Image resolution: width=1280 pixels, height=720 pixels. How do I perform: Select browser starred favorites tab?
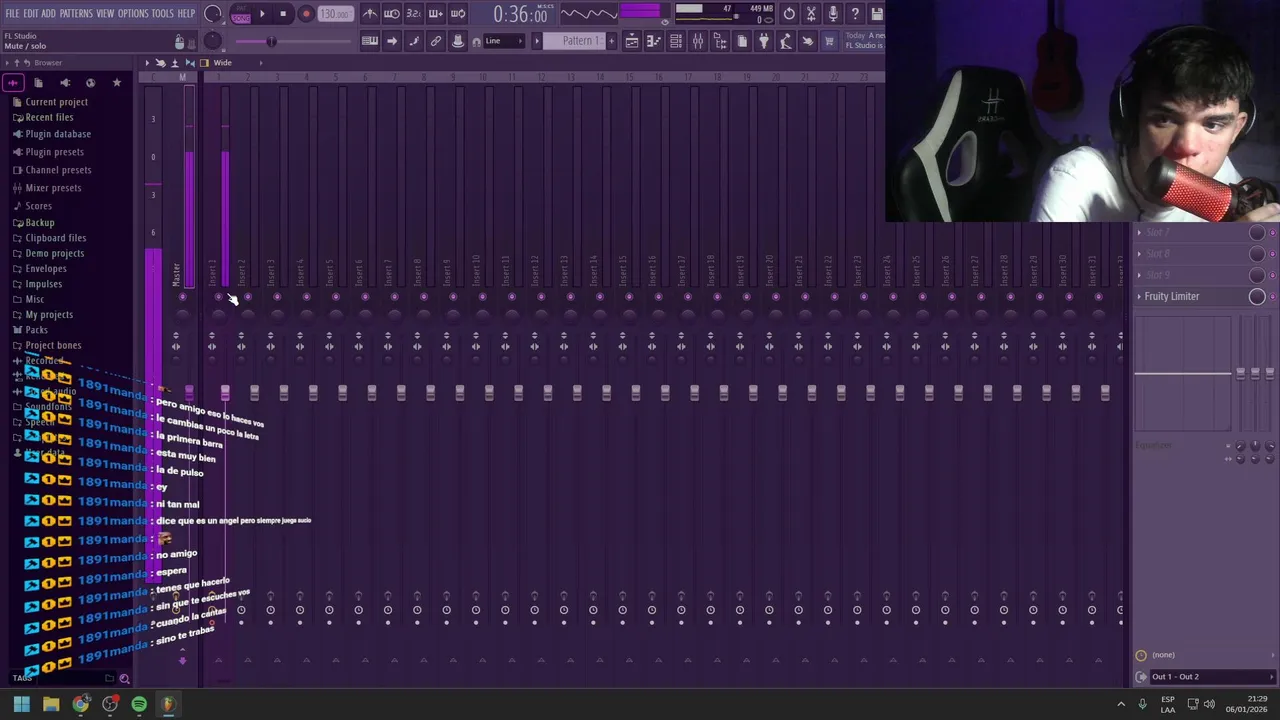click(116, 83)
